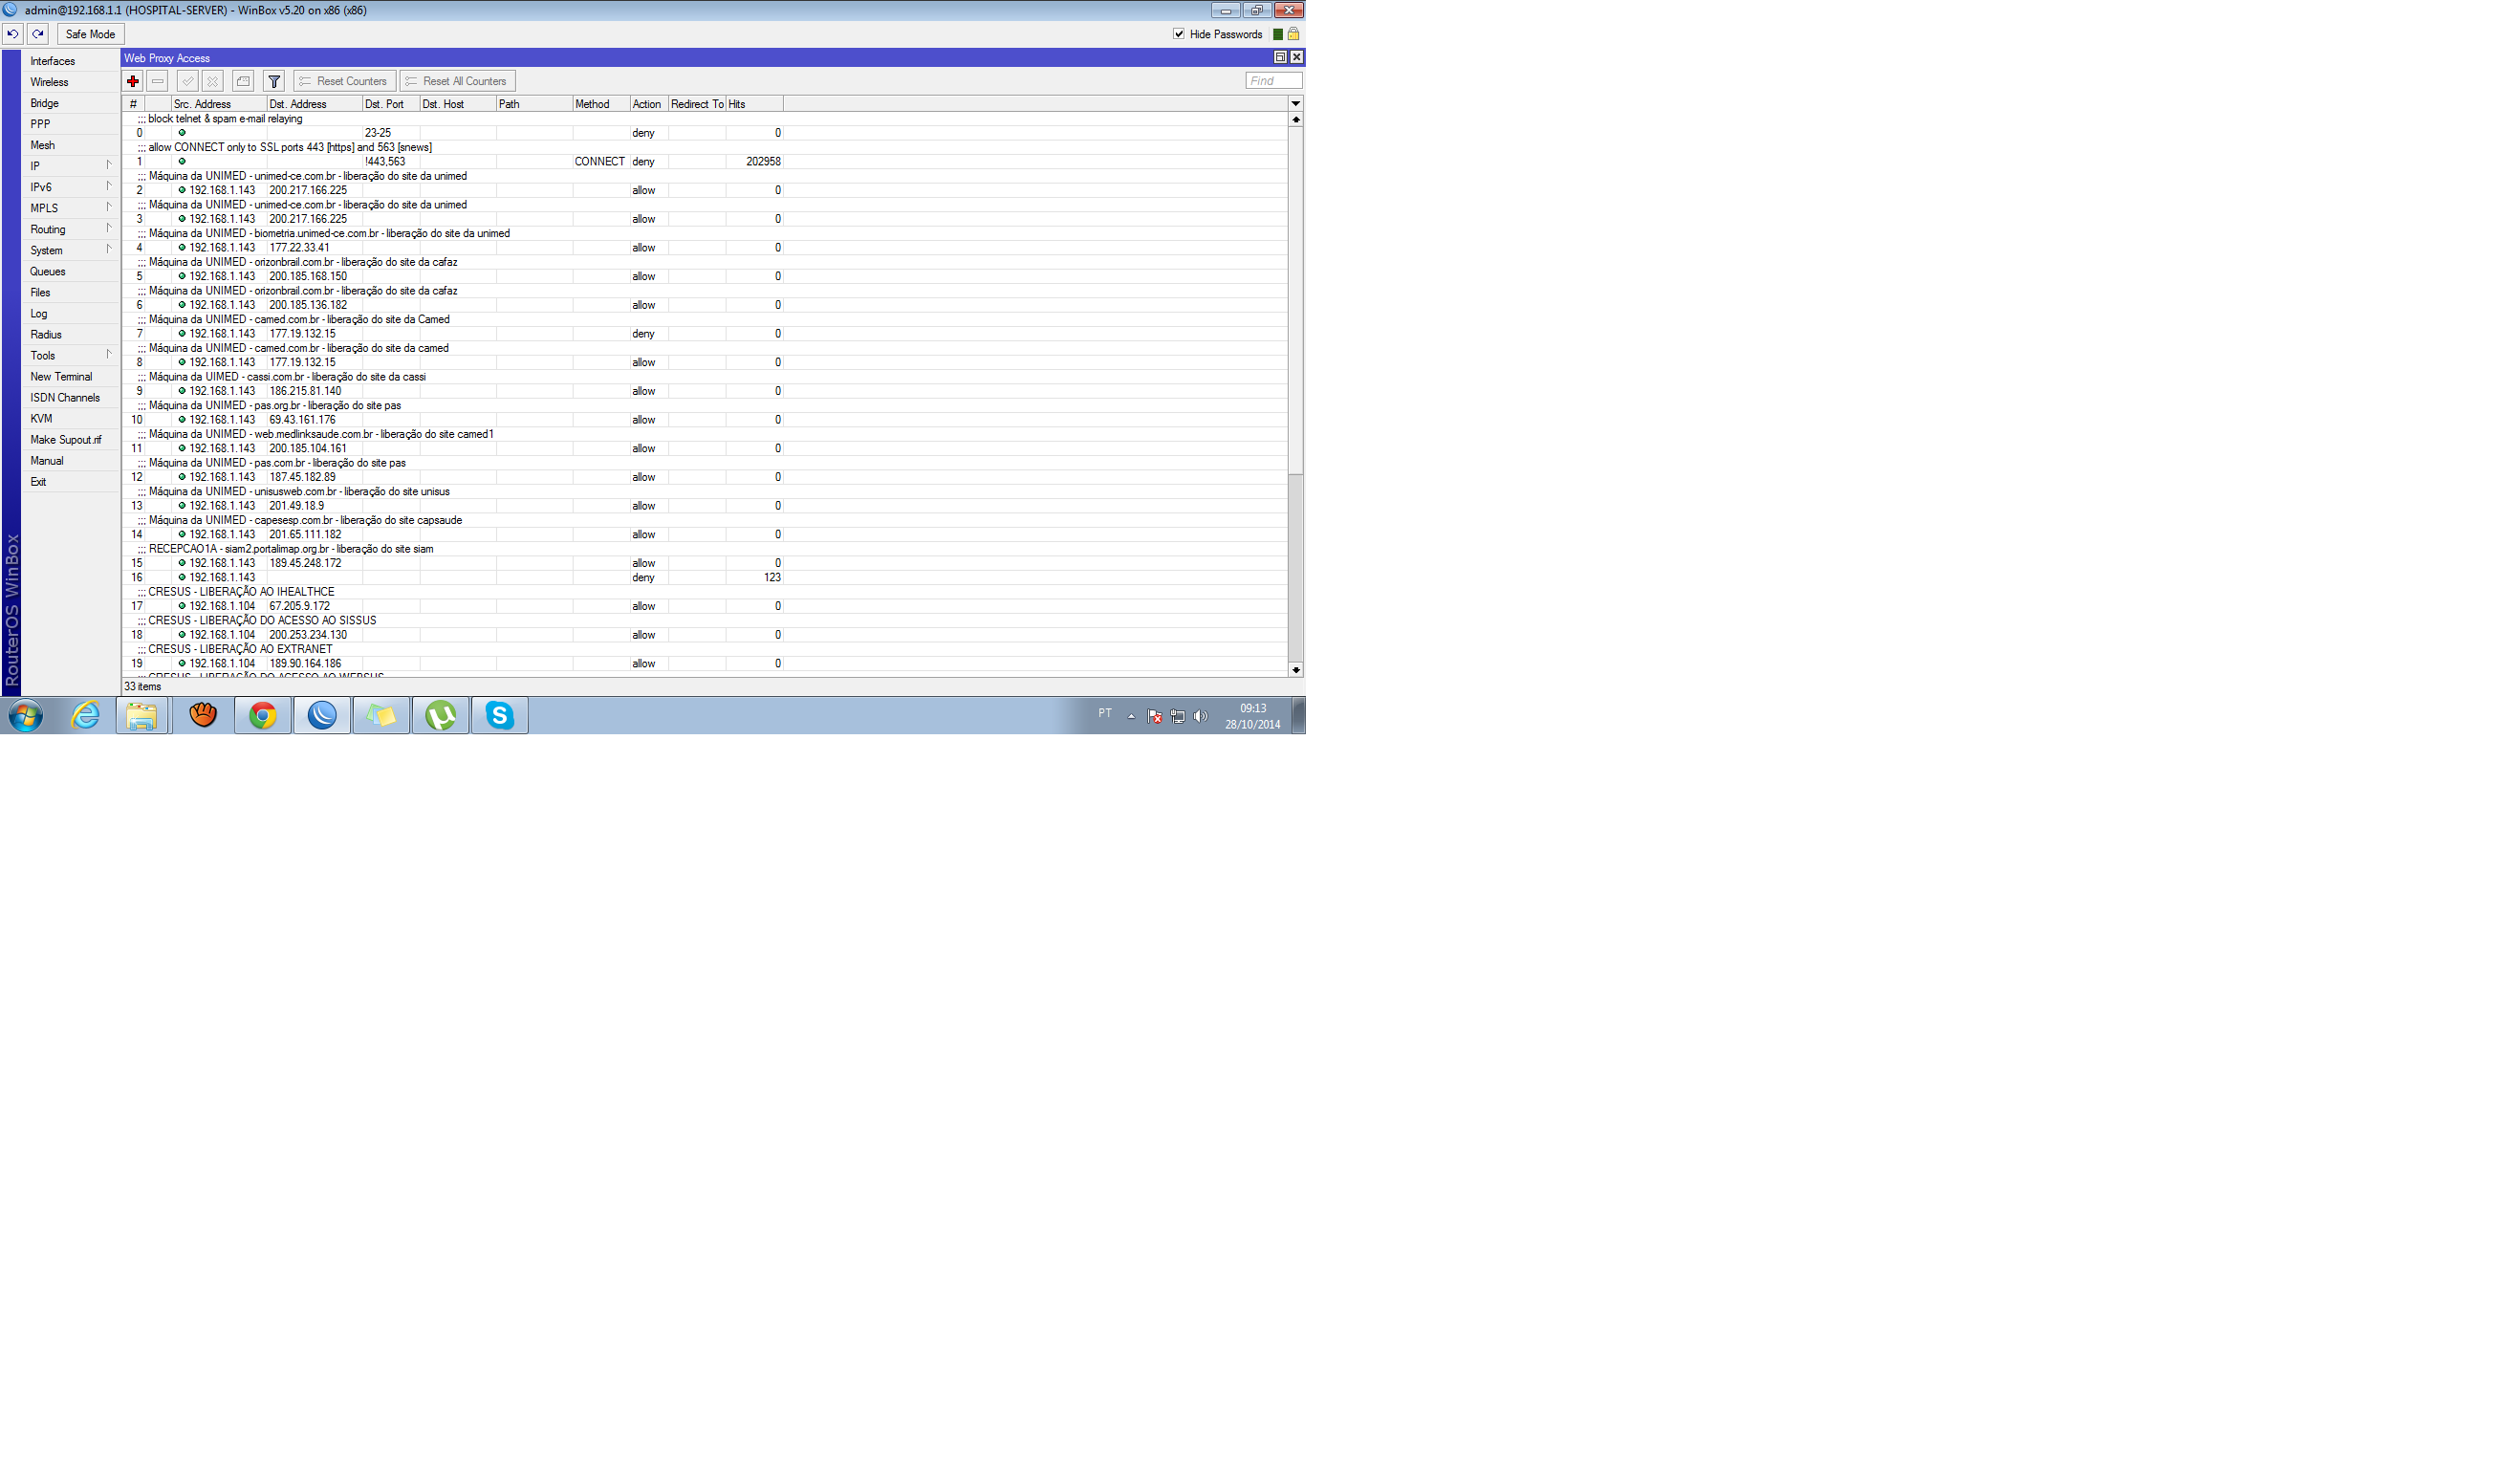Viewport: 2520px width, 1480px height.
Task: Open Windows Explorer folder on taskbar
Action: [142, 715]
